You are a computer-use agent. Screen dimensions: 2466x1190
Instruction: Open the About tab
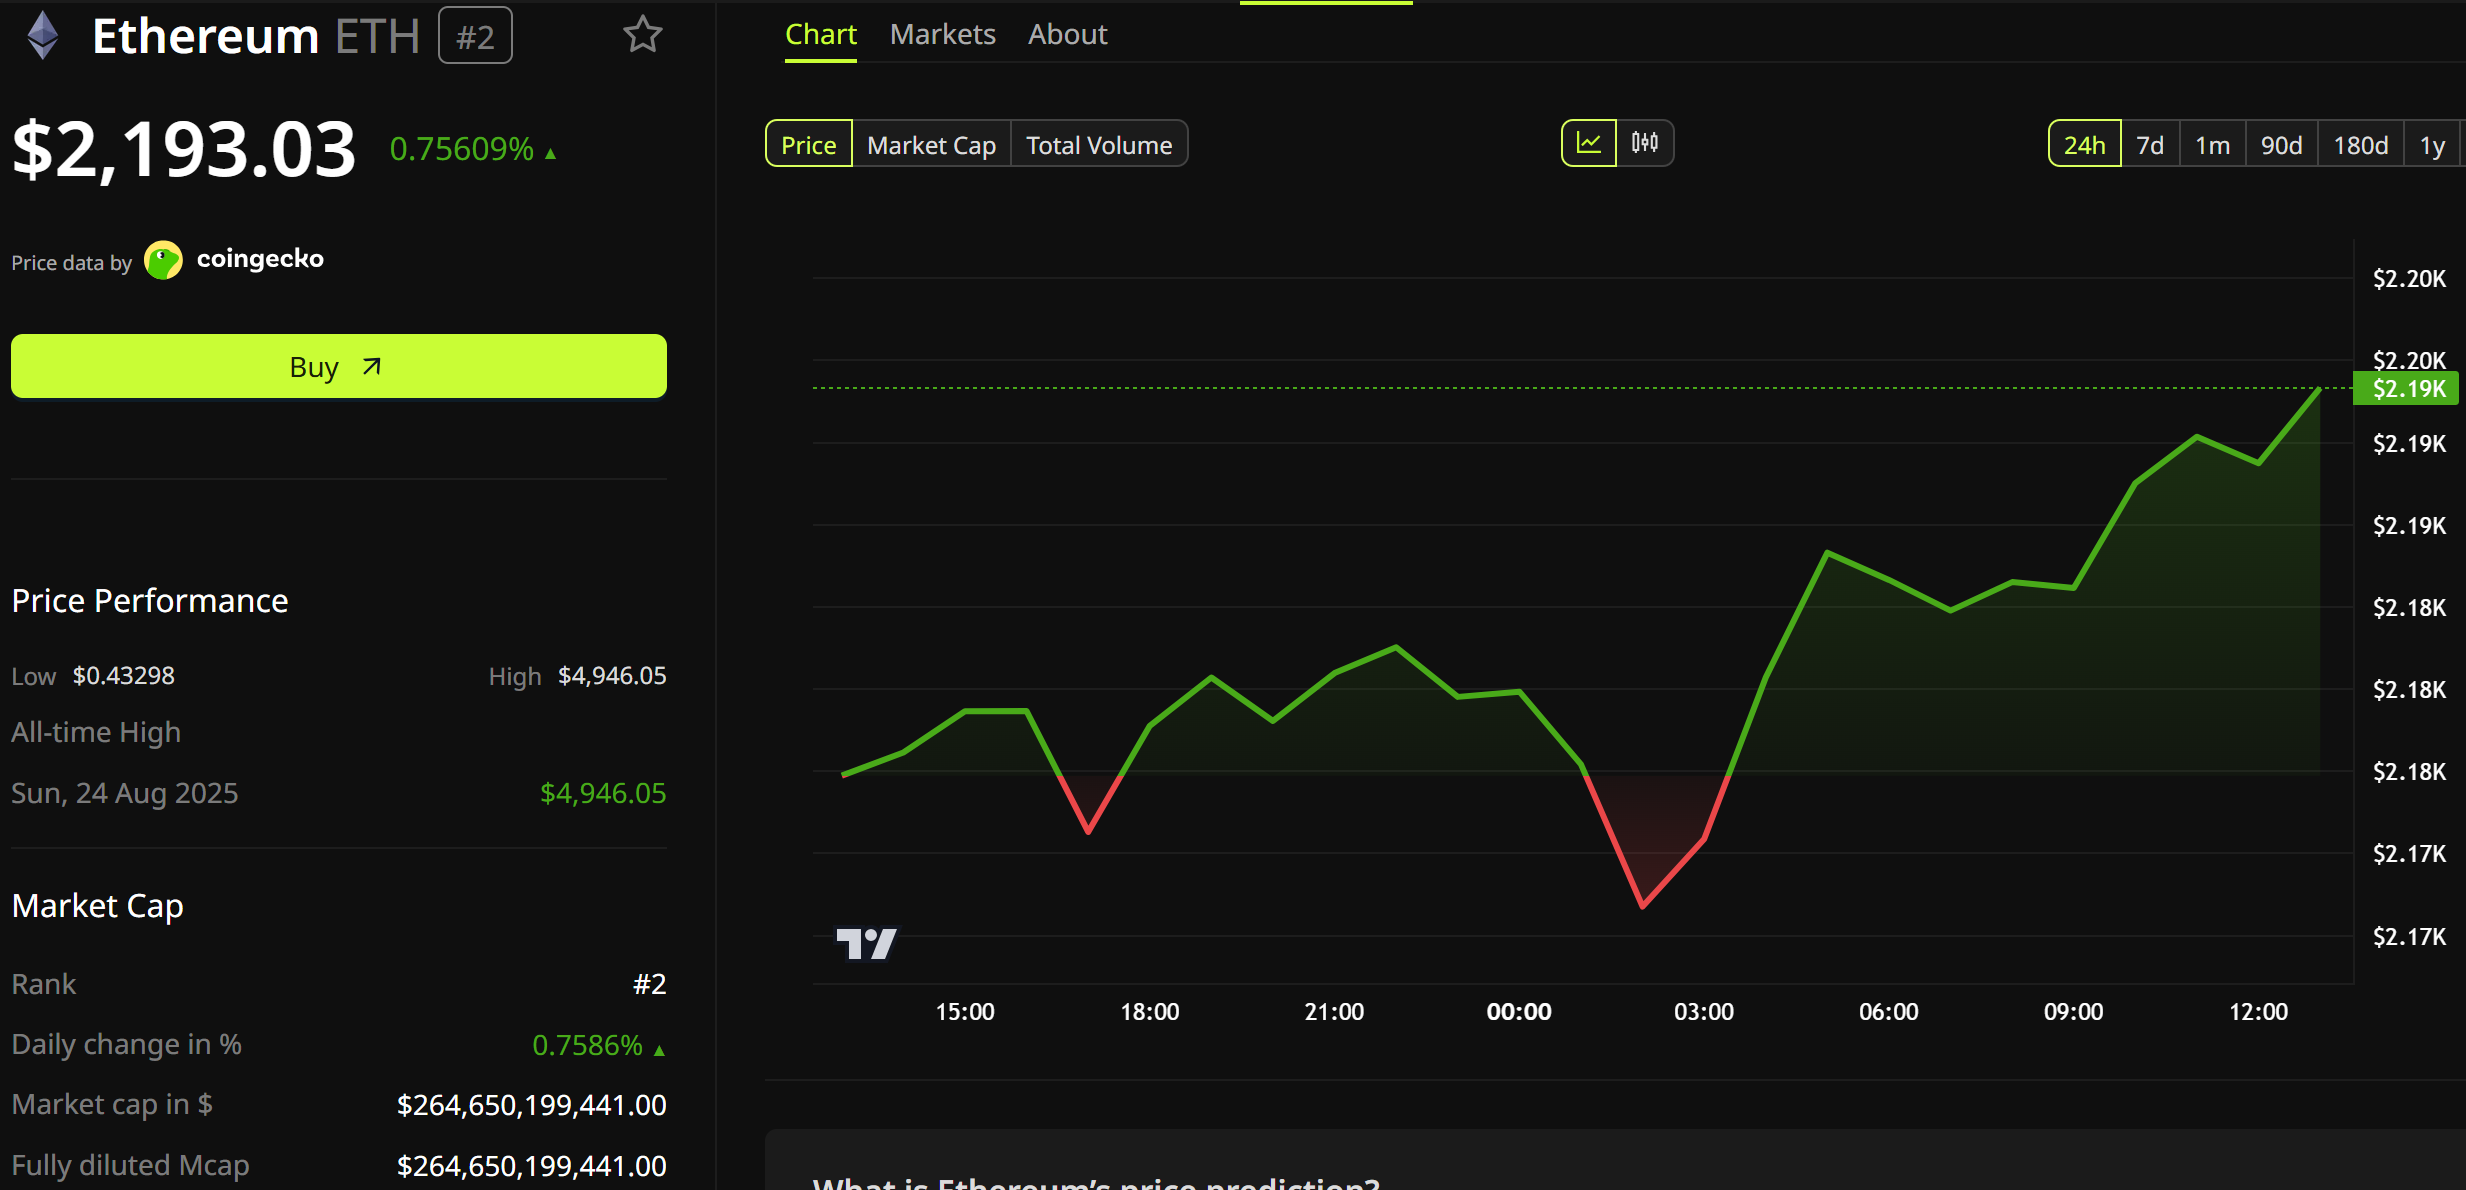(1067, 35)
